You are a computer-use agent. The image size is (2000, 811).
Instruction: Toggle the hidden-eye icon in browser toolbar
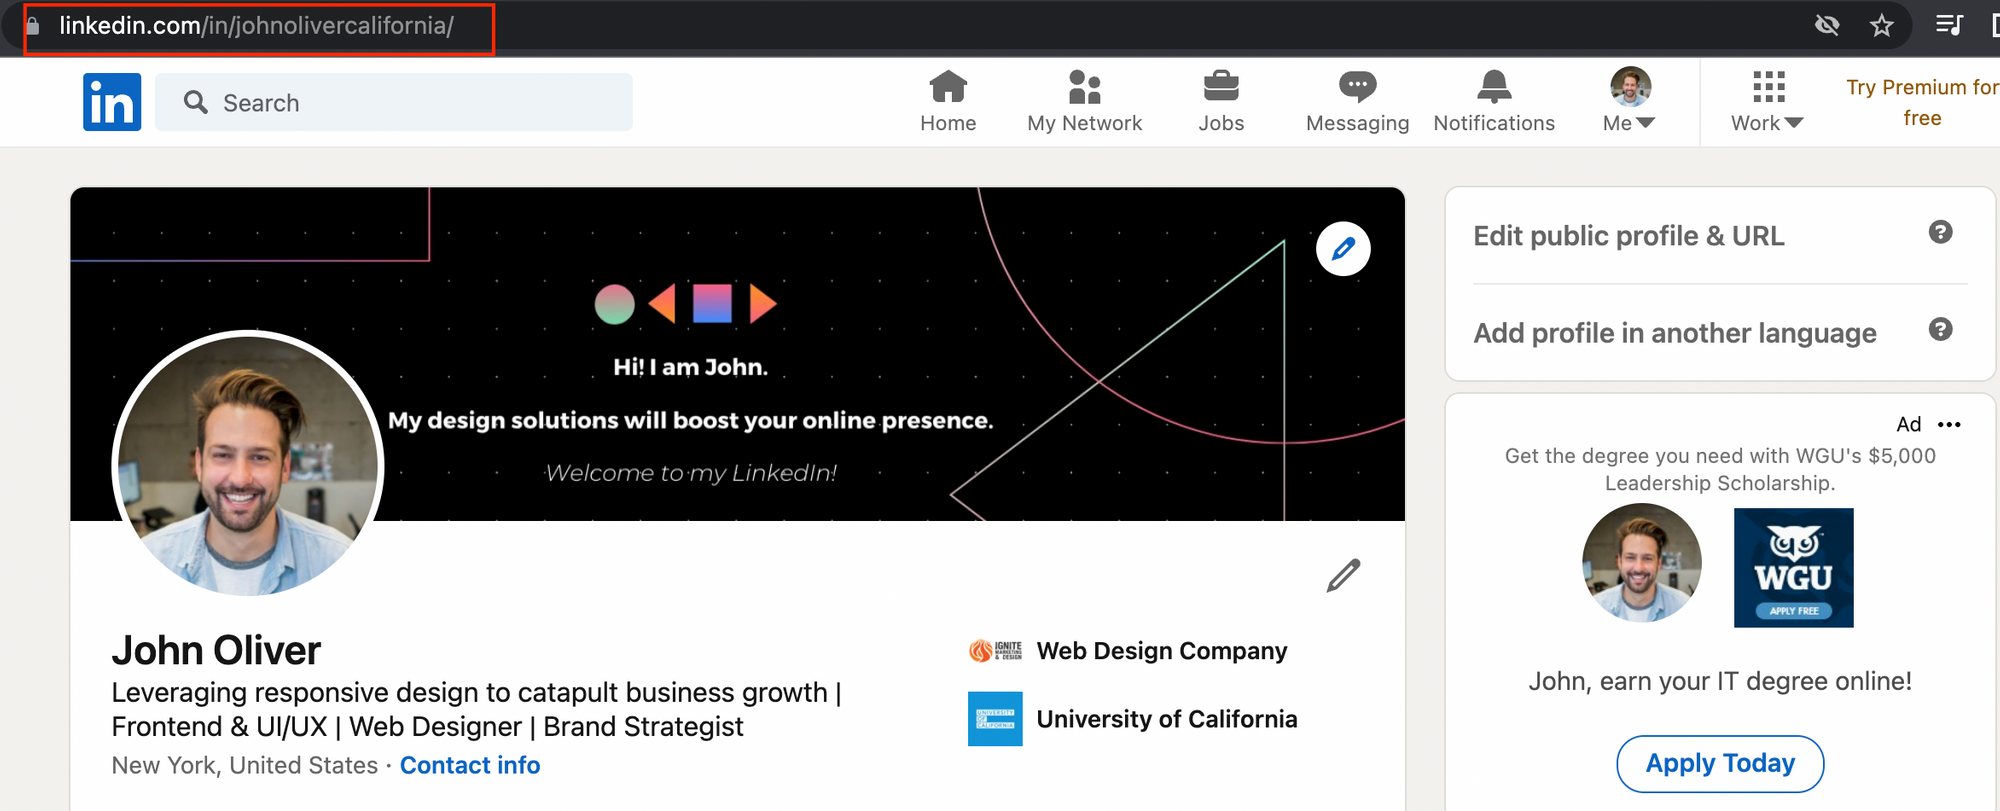coord(1827,25)
